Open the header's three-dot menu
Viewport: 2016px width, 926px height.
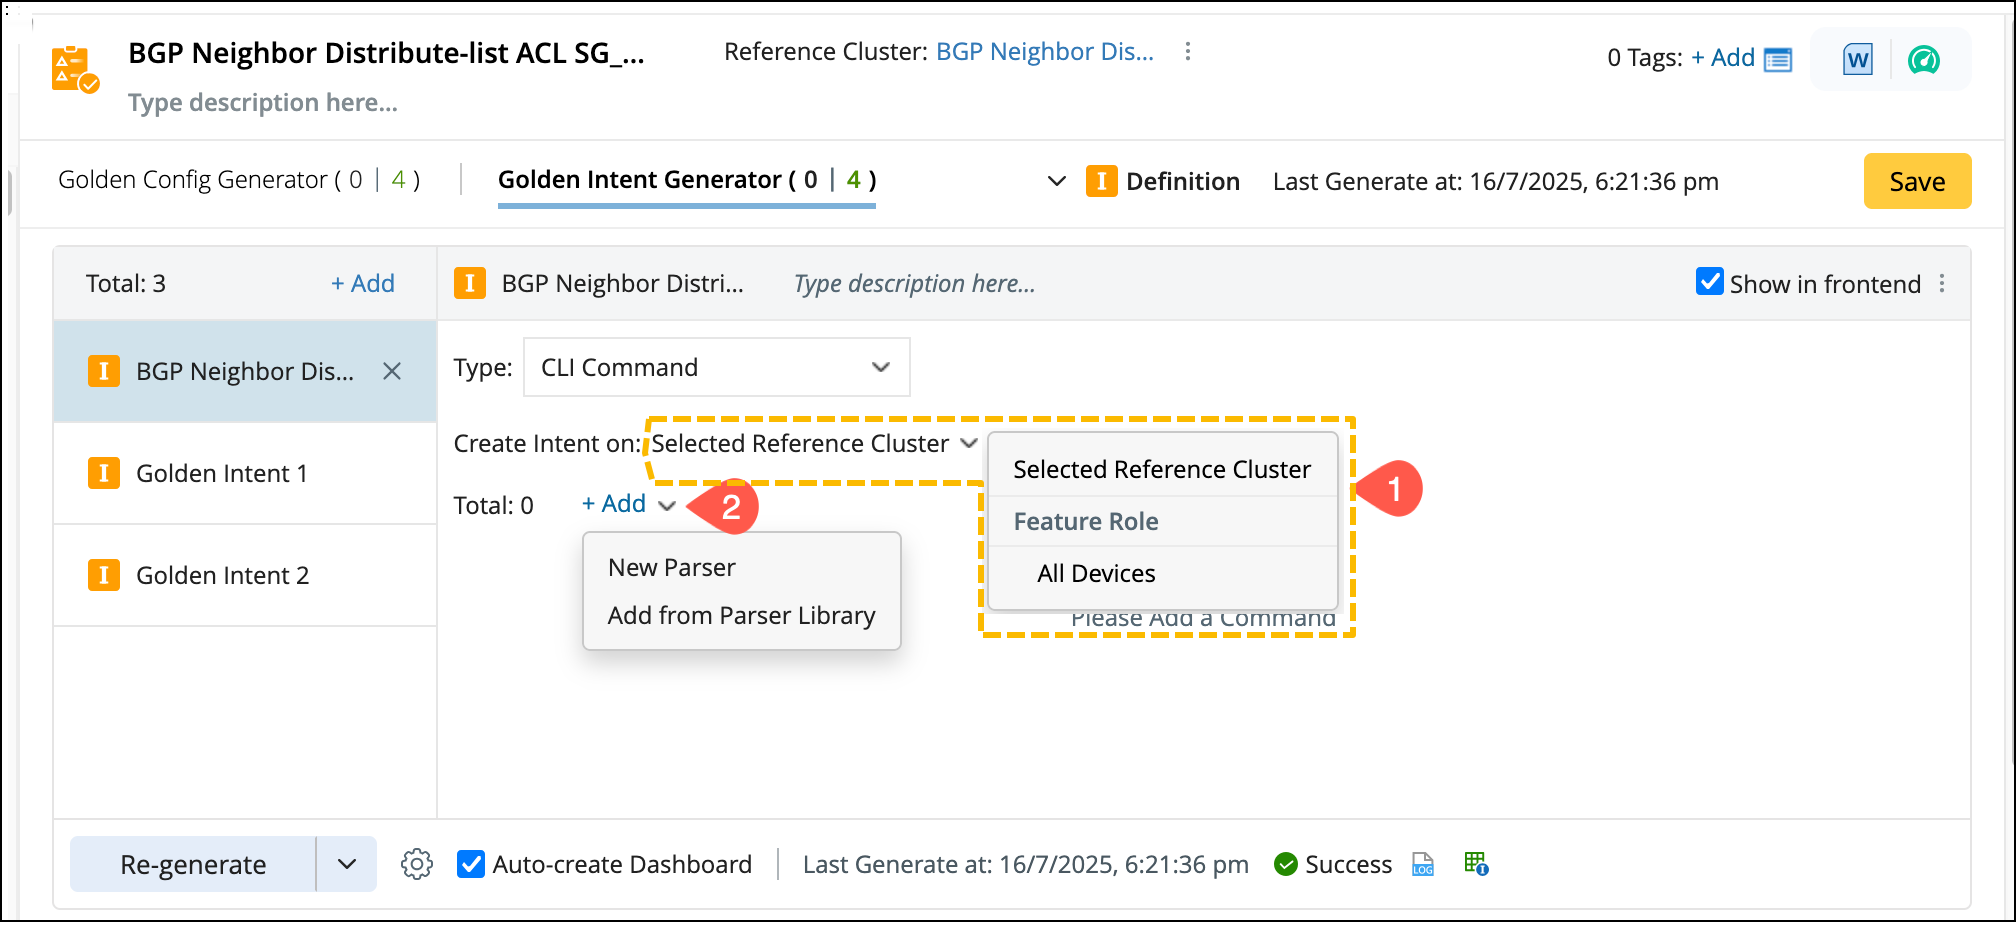pos(1187,52)
